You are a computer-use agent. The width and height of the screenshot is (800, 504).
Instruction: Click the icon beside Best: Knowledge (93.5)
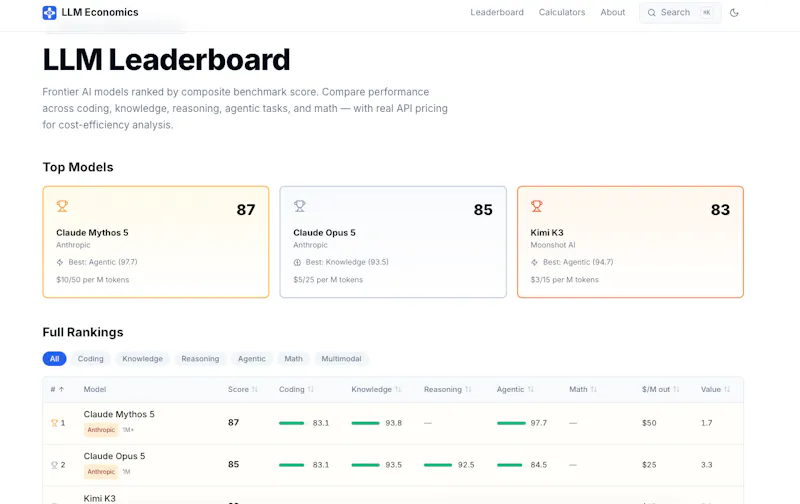[x=297, y=262]
